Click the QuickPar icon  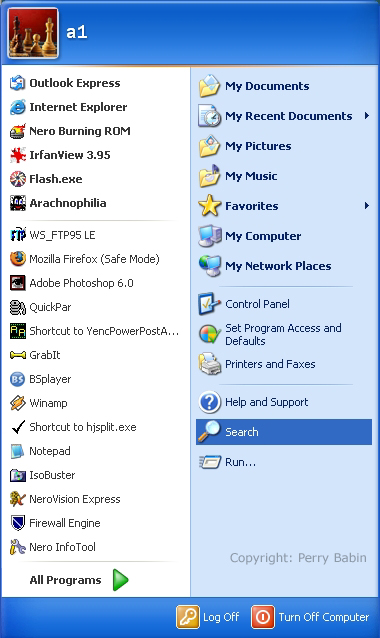[17, 307]
